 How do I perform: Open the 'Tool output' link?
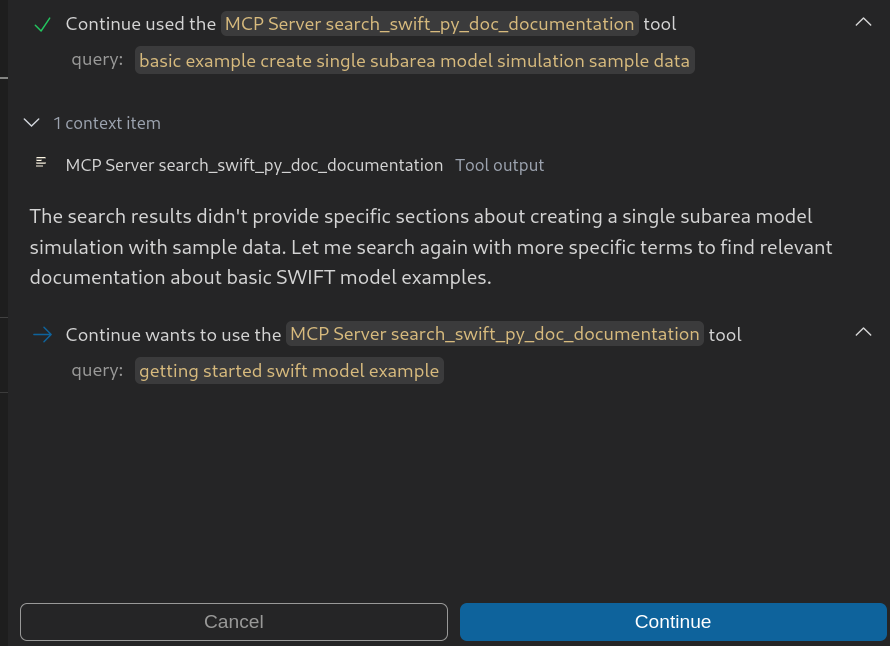pos(499,165)
